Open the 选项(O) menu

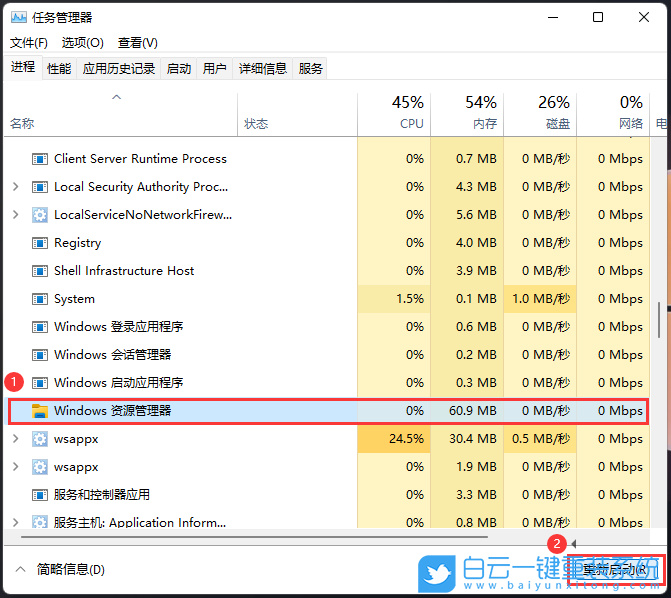pyautogui.click(x=83, y=43)
